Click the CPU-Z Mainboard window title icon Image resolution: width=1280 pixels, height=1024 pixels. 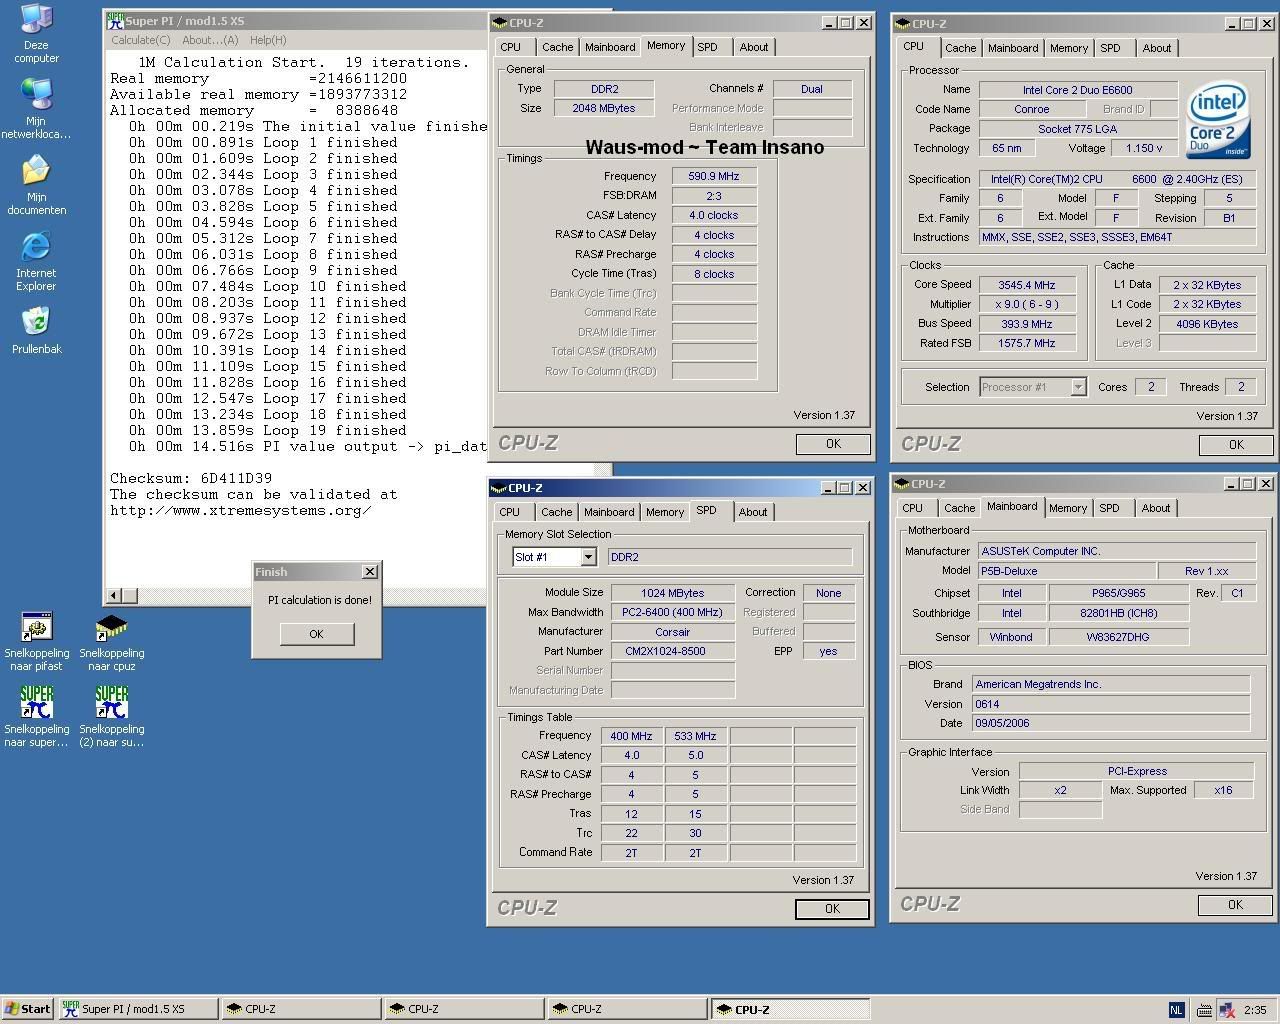(902, 484)
